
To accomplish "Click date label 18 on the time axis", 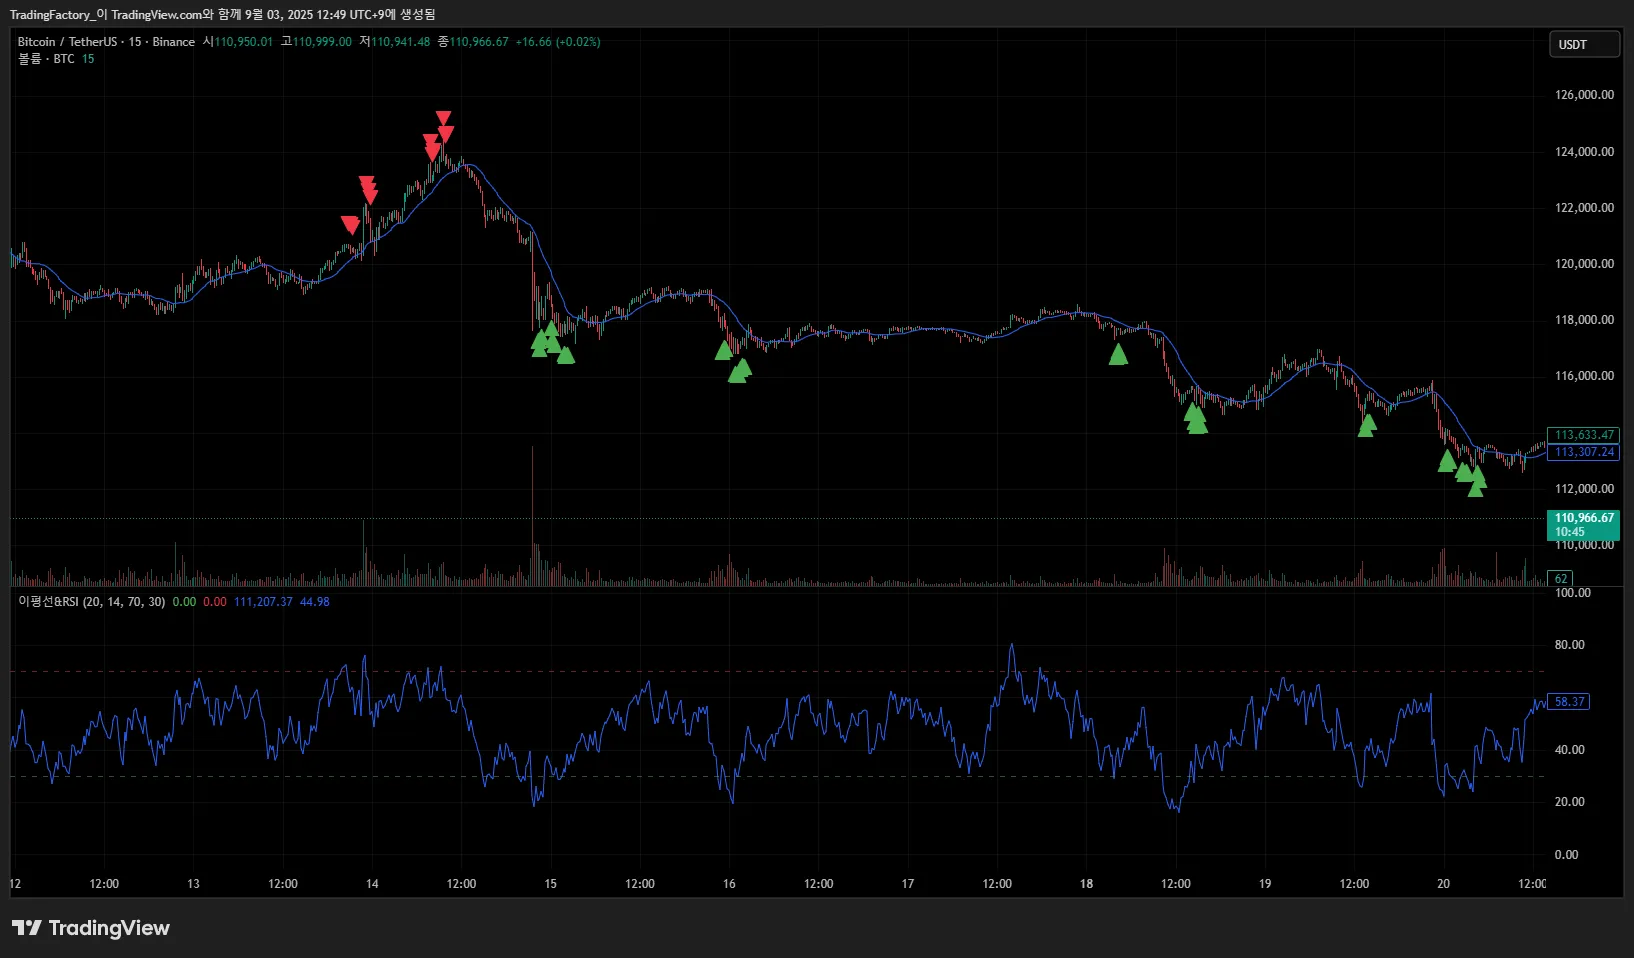I will [1086, 884].
